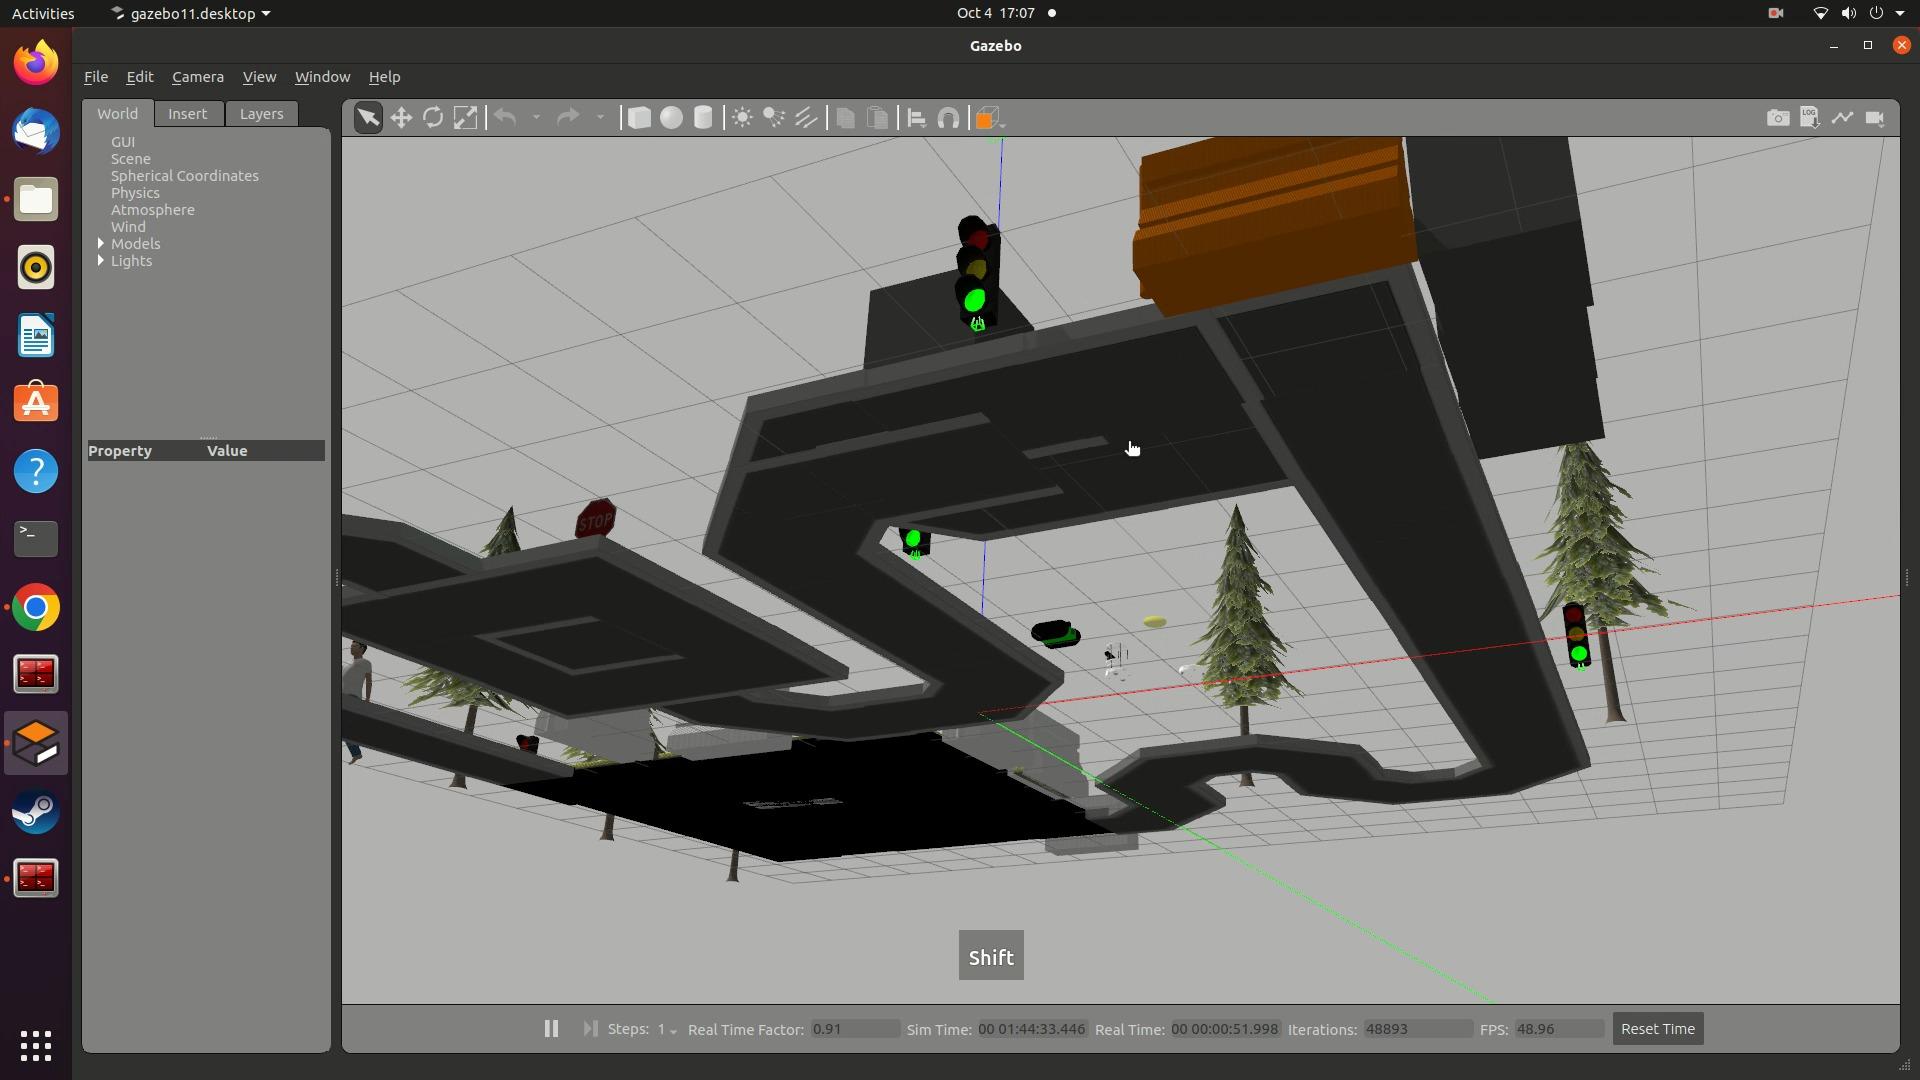
Task: Switch to the World tab
Action: pyautogui.click(x=117, y=113)
